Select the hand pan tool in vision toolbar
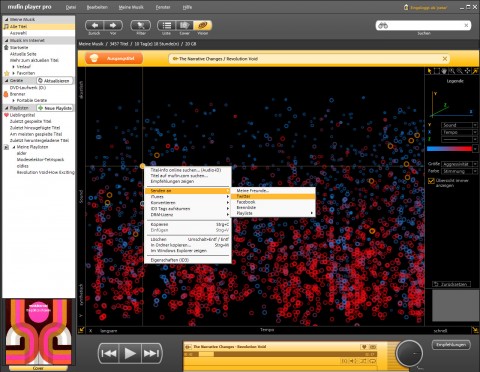Image resolution: width=480 pixels, height=372 pixels. [444, 71]
